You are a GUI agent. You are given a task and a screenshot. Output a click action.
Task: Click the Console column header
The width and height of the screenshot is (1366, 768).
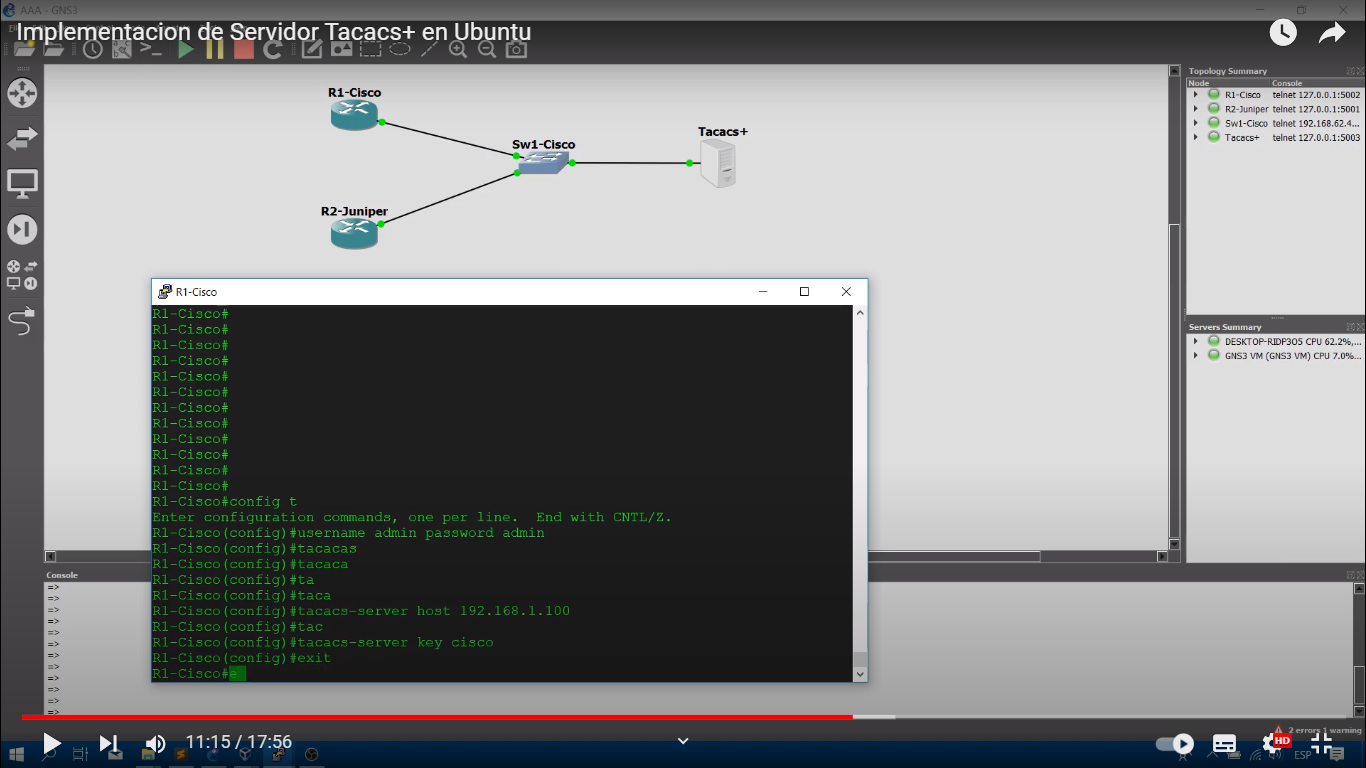(x=1317, y=83)
